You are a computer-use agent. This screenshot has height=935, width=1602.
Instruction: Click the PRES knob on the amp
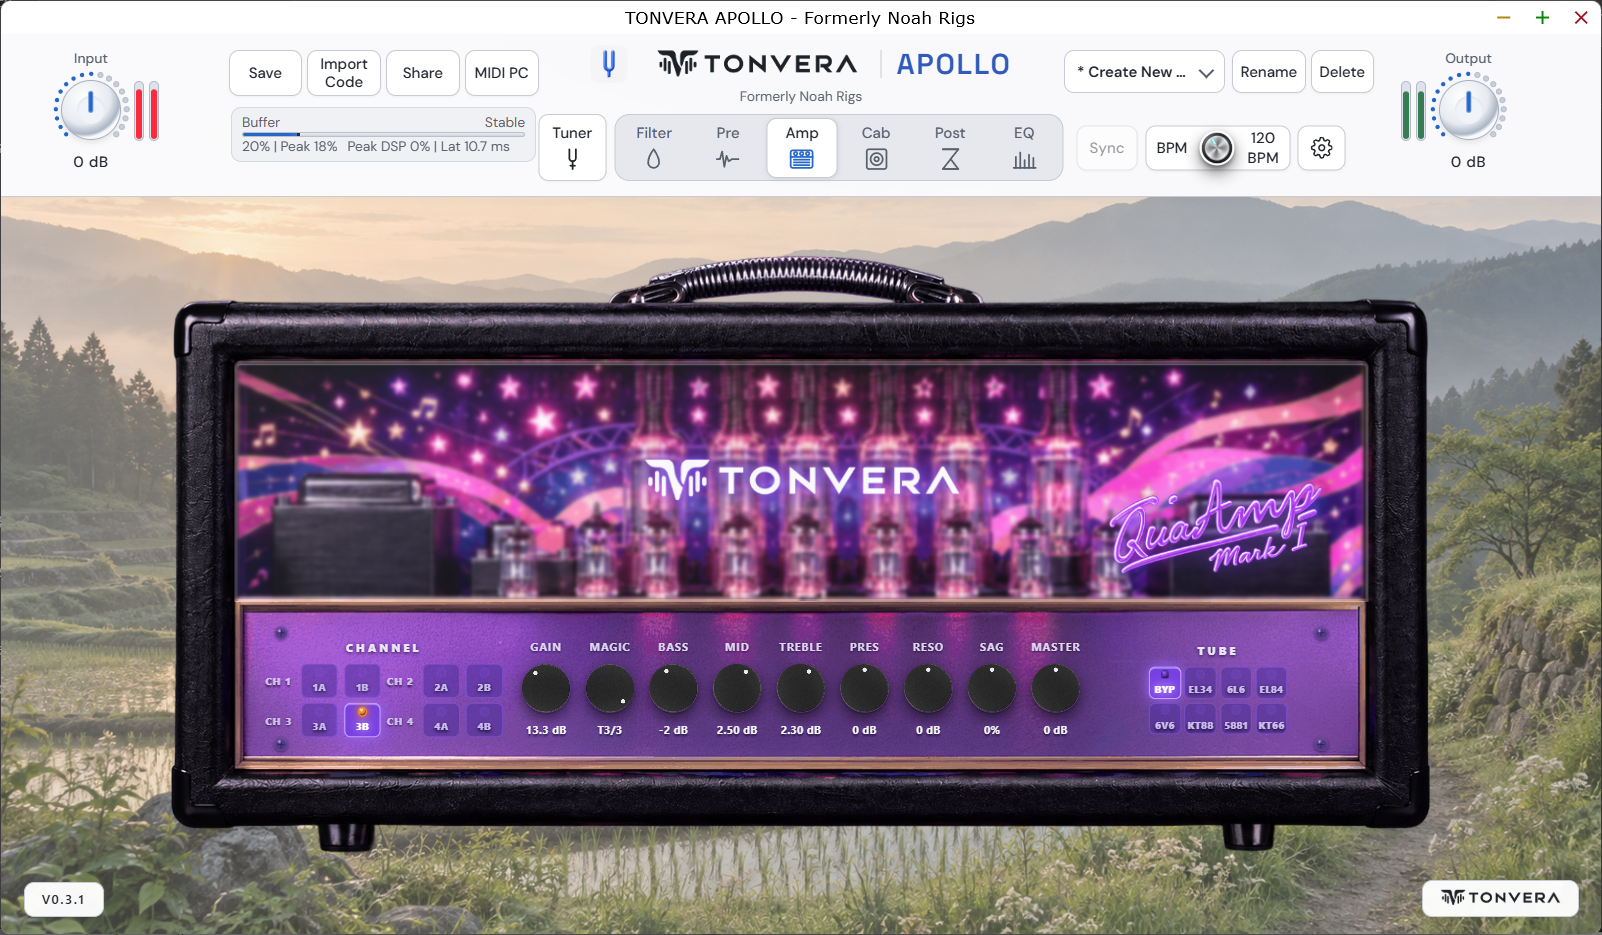(864, 689)
